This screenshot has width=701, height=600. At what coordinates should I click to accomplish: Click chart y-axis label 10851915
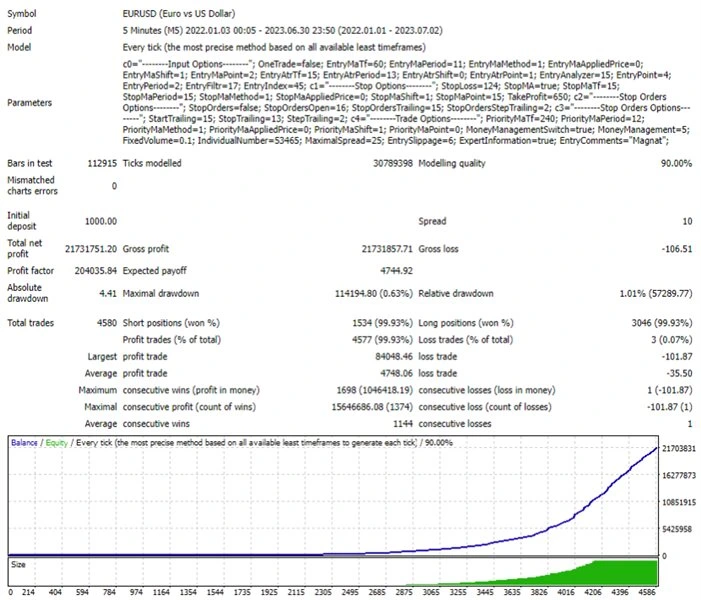pos(679,503)
